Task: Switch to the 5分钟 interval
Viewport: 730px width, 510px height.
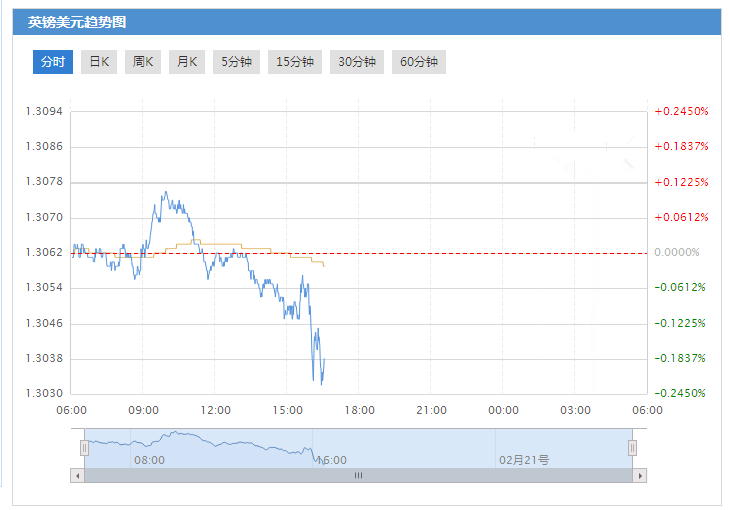Action: (x=236, y=62)
